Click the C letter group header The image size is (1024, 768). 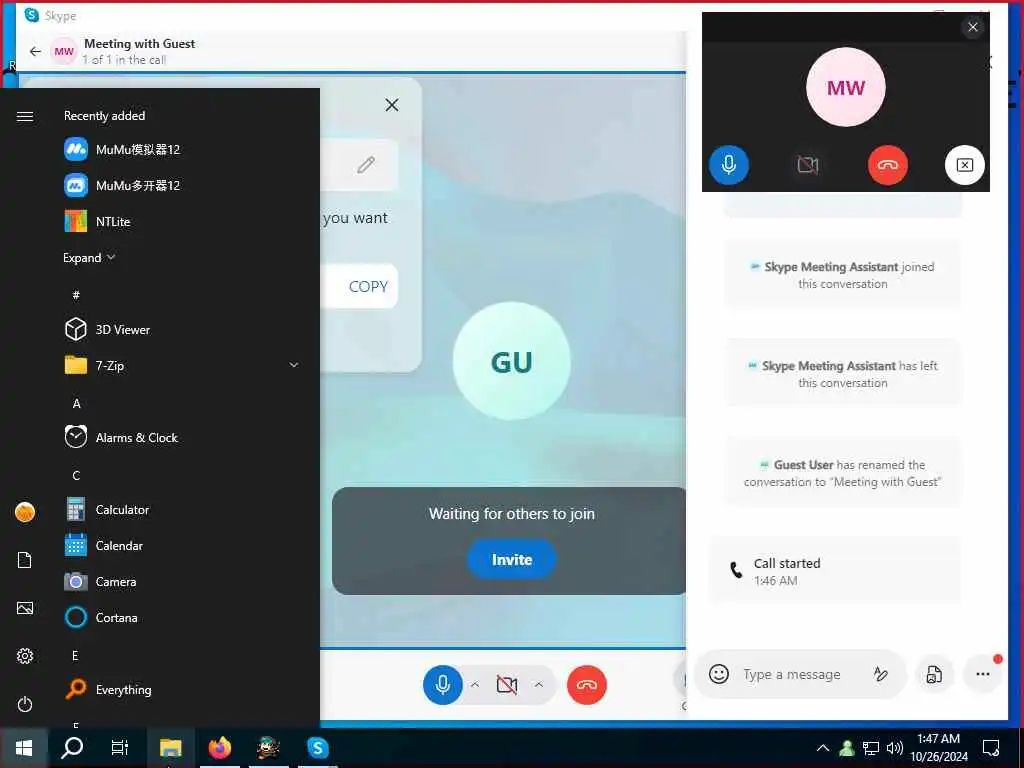(76, 475)
